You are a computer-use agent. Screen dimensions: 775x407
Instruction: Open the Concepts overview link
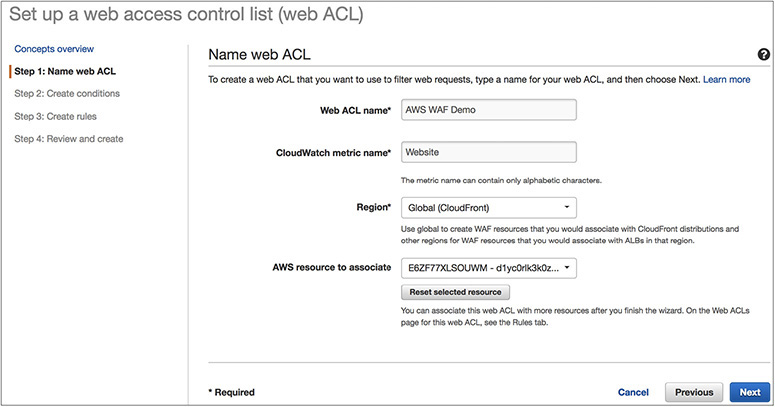54,49
